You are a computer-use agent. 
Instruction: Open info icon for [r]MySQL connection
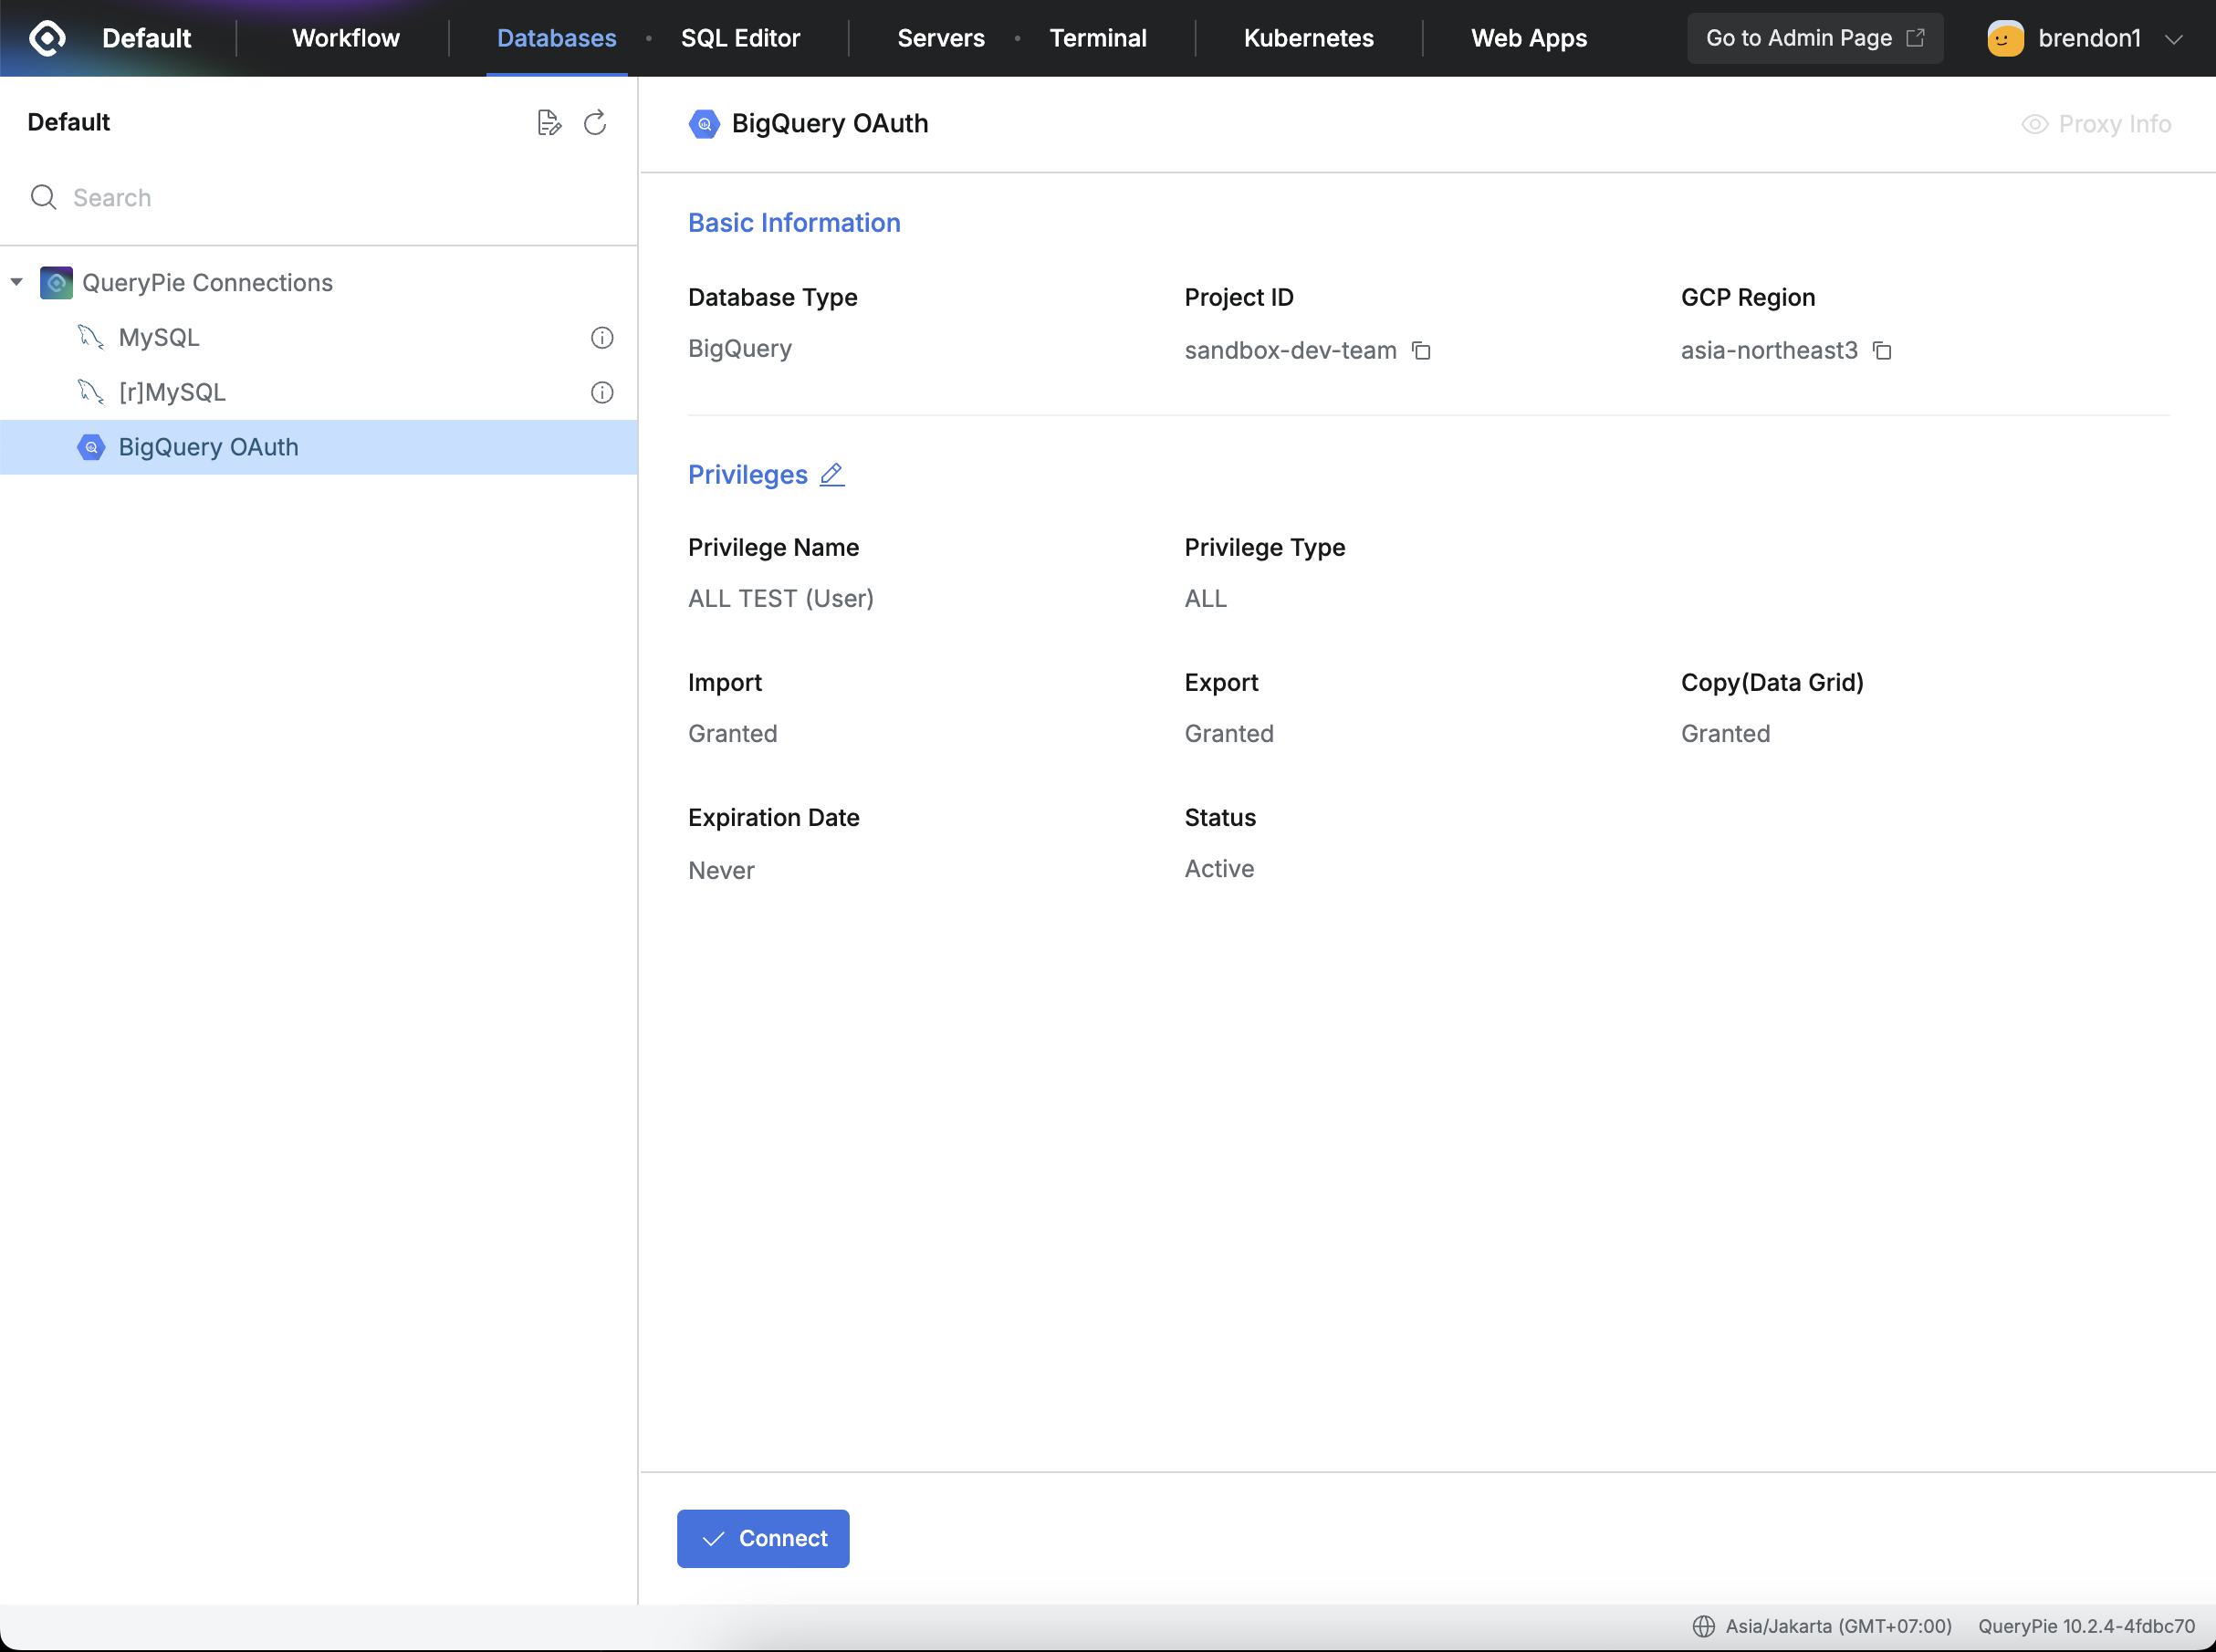click(x=602, y=393)
